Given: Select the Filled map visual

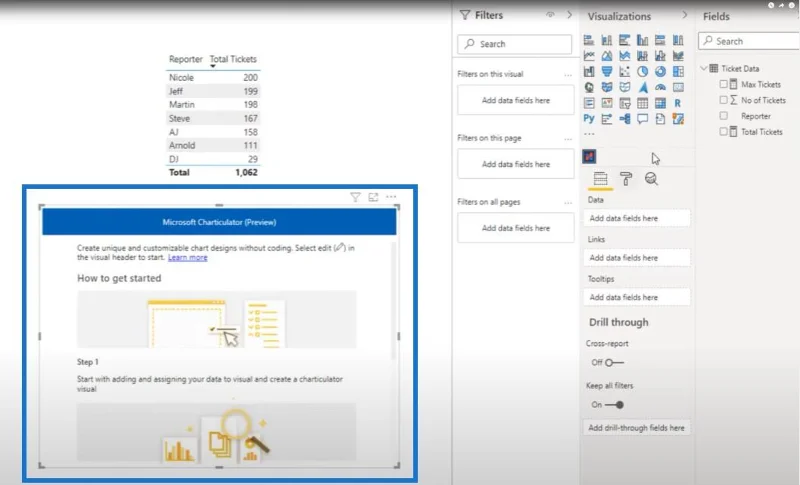Looking at the screenshot, I should (607, 87).
